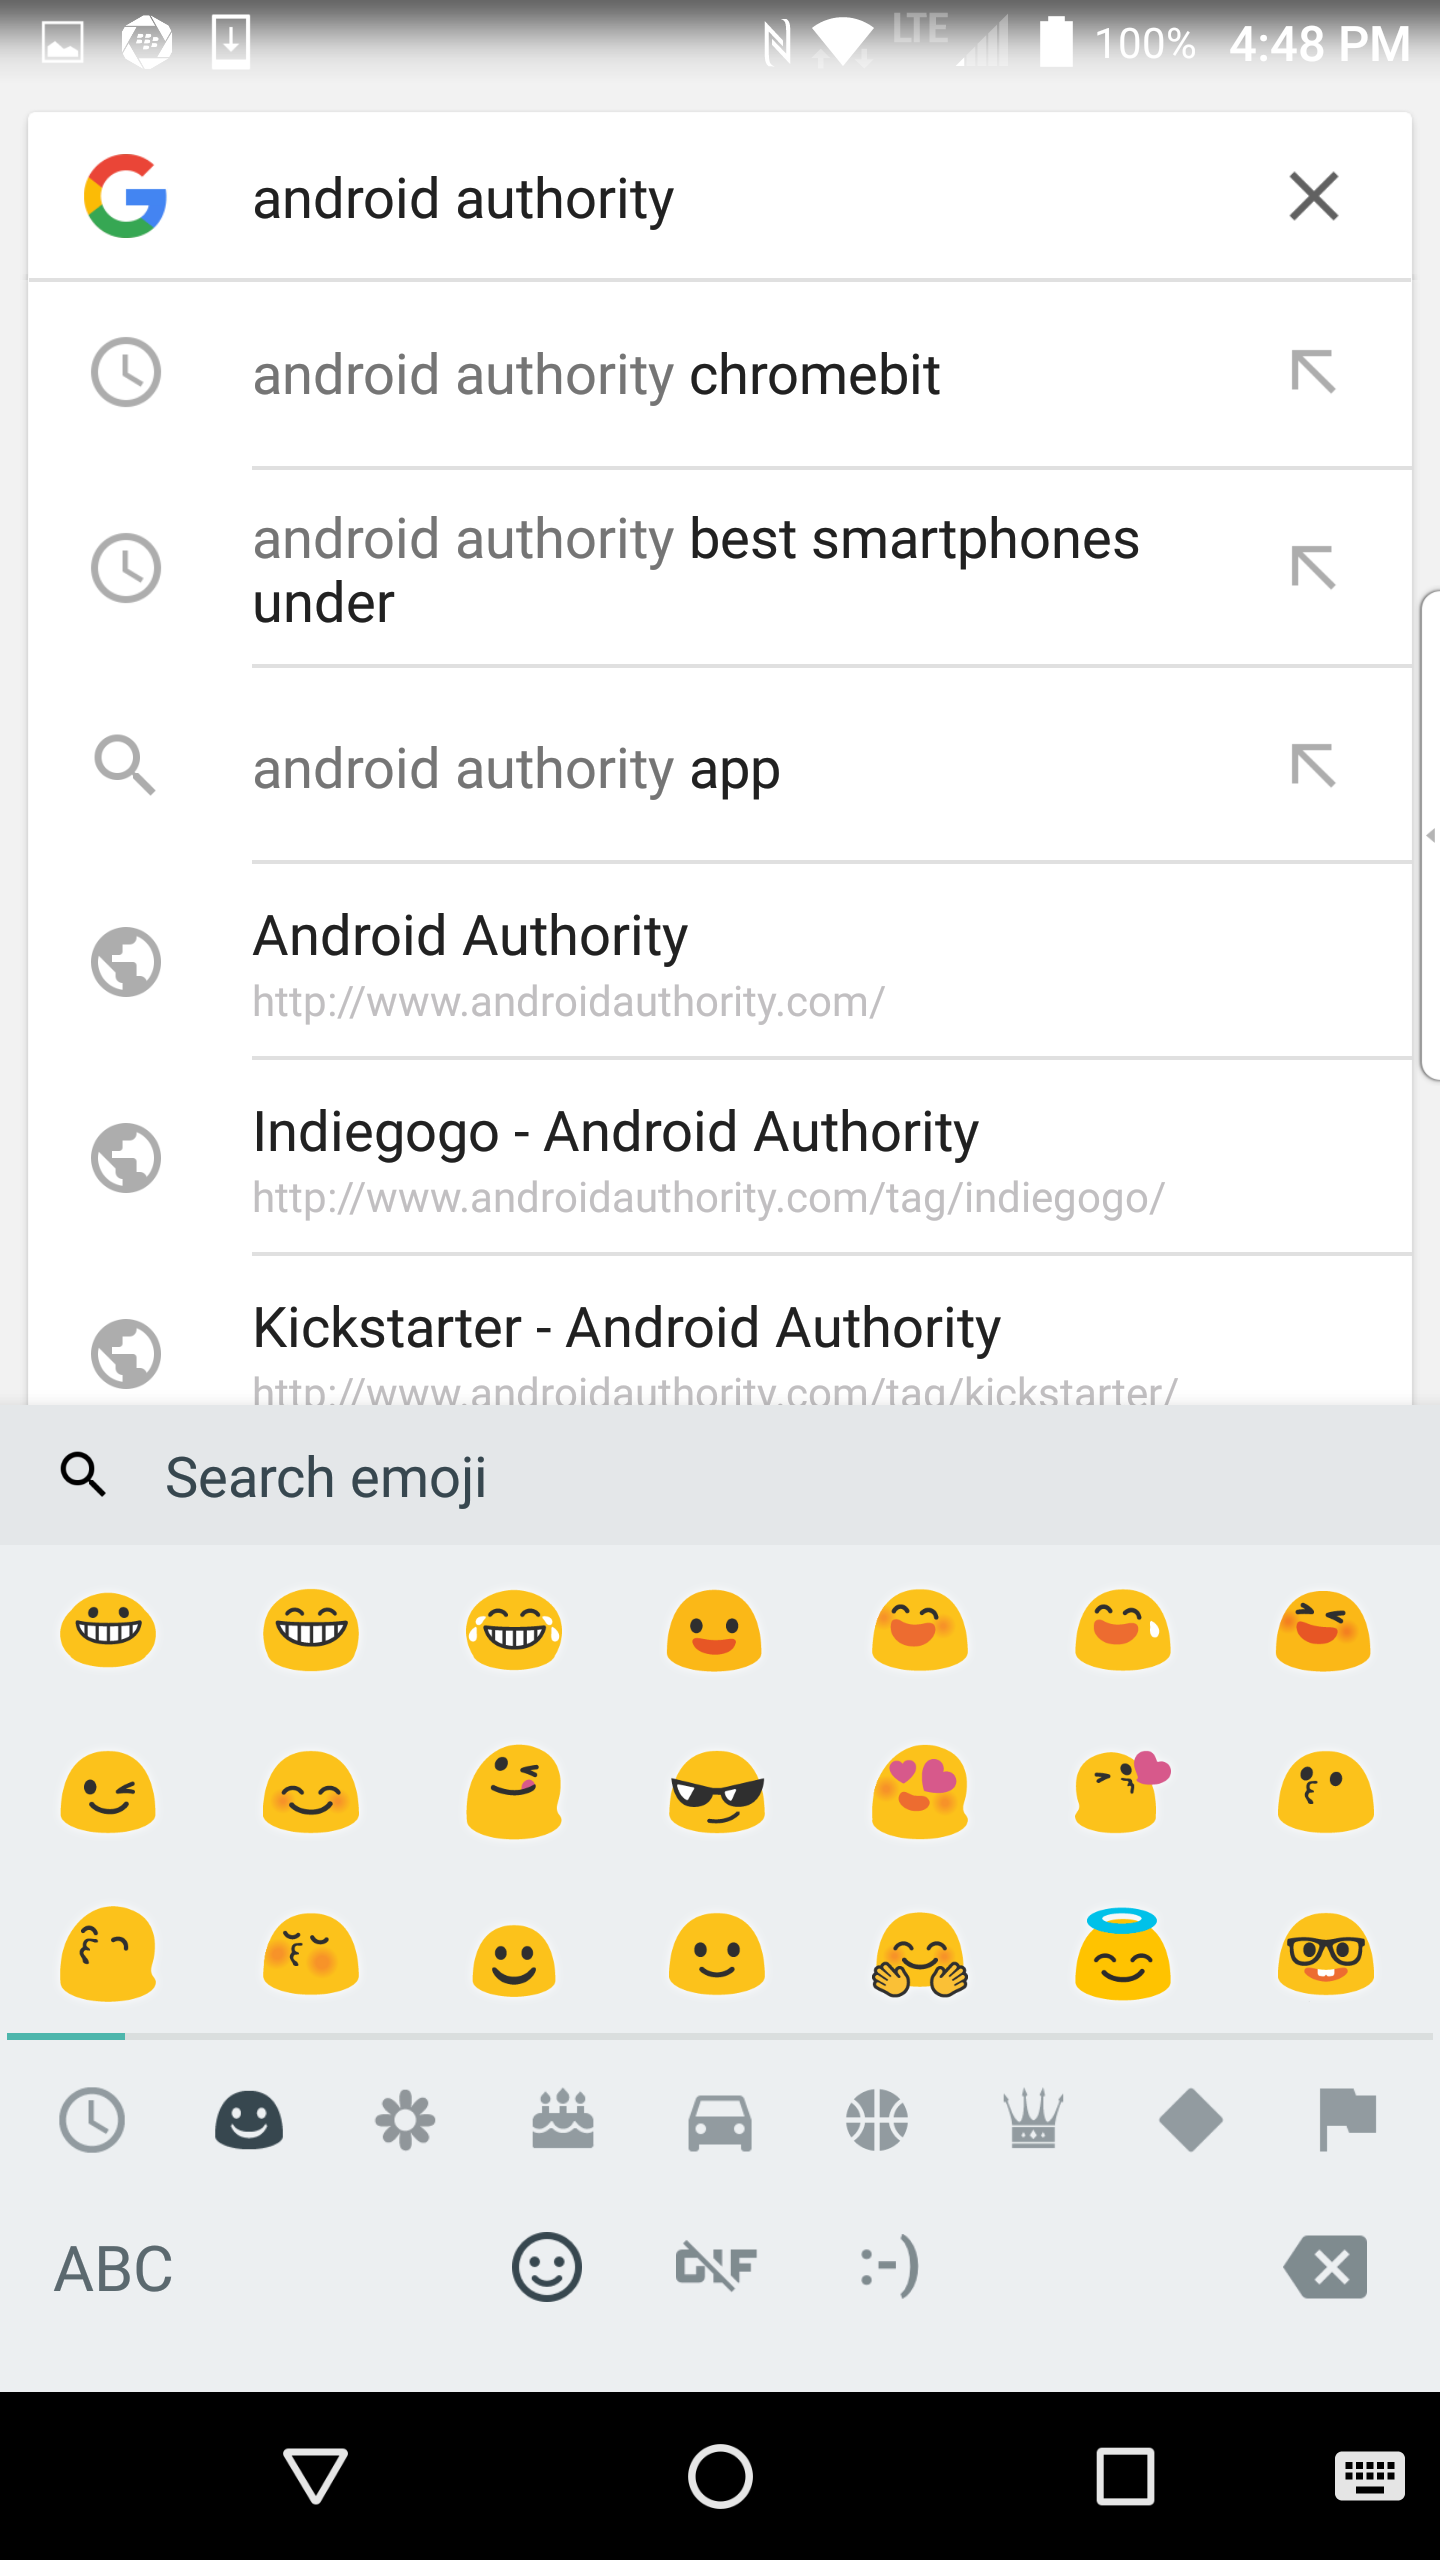
Task: Open the Android Authority homepage link
Action: (570, 962)
